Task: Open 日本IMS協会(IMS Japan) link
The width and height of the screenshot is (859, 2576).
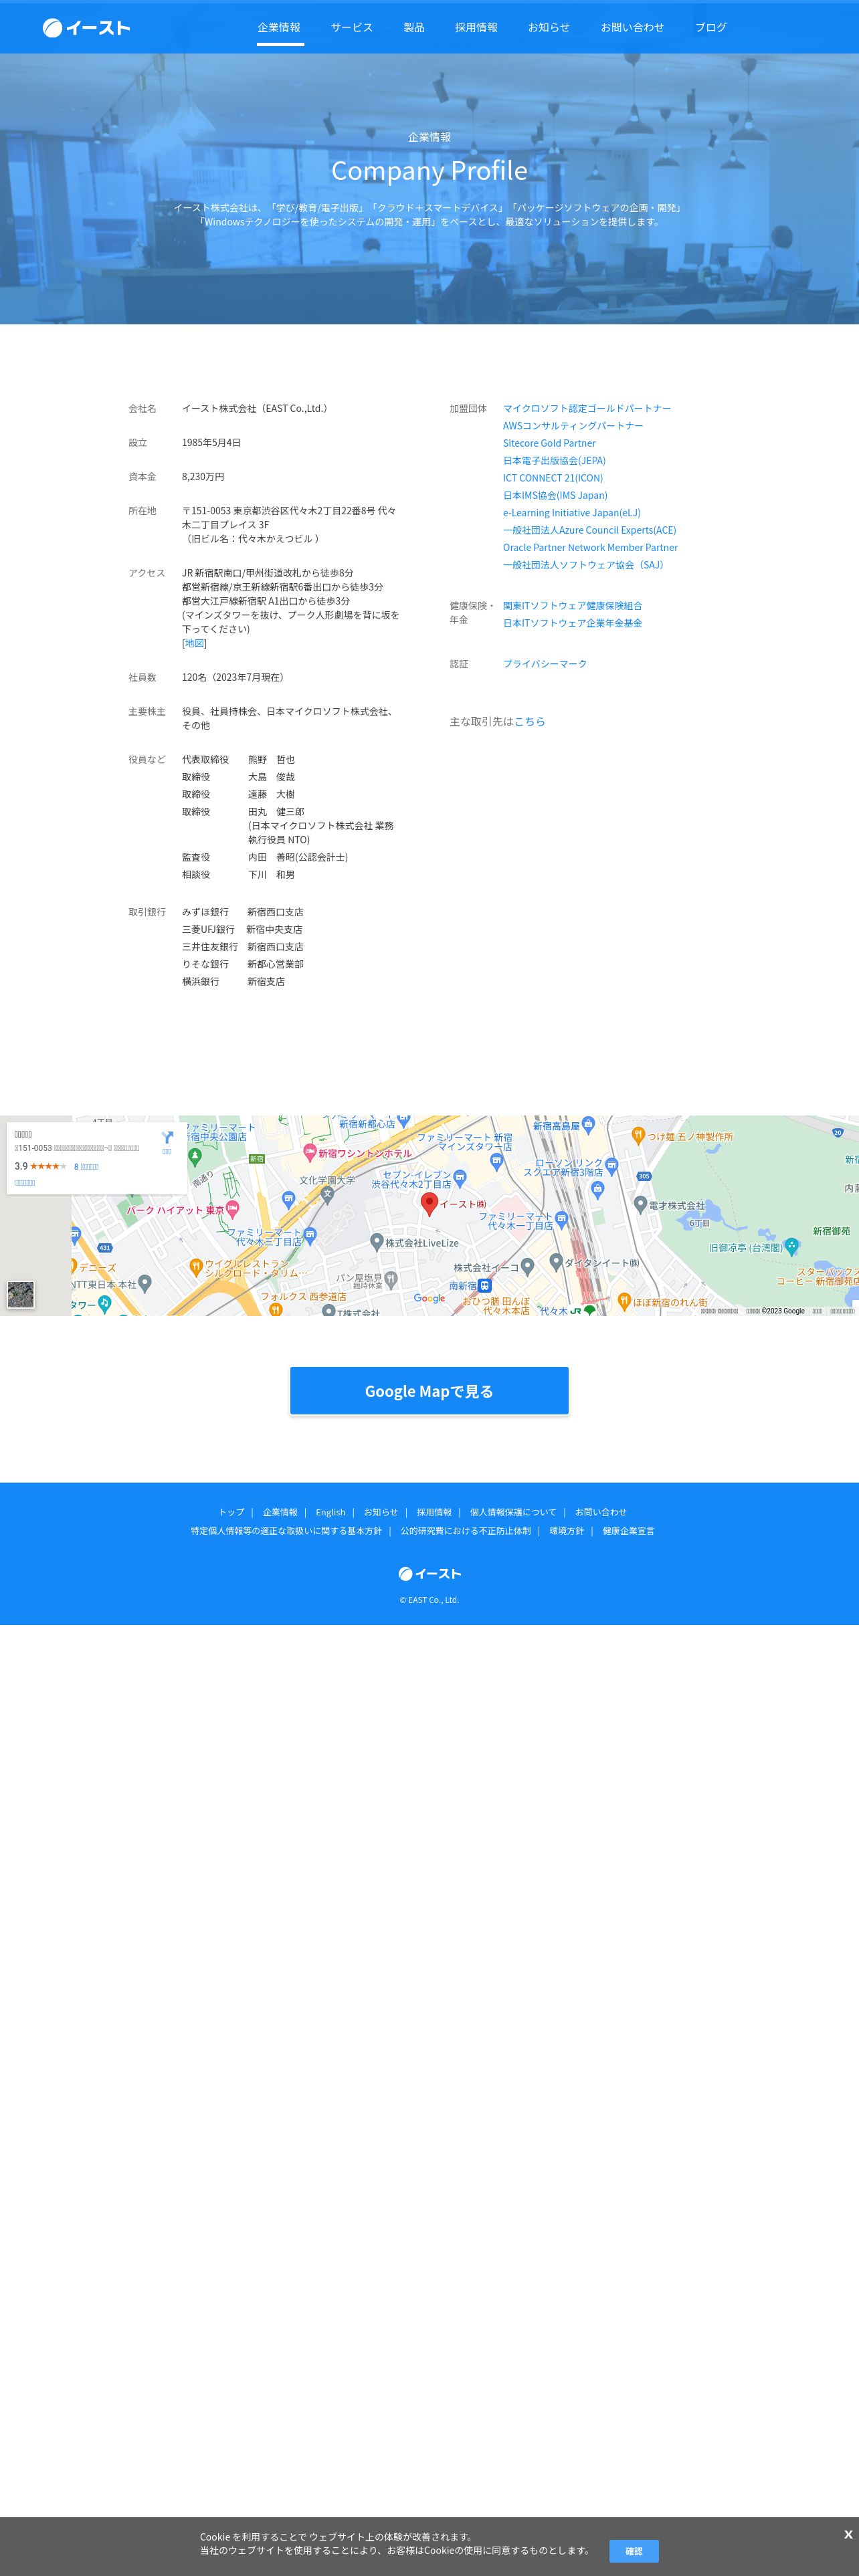Action: pyautogui.click(x=555, y=495)
